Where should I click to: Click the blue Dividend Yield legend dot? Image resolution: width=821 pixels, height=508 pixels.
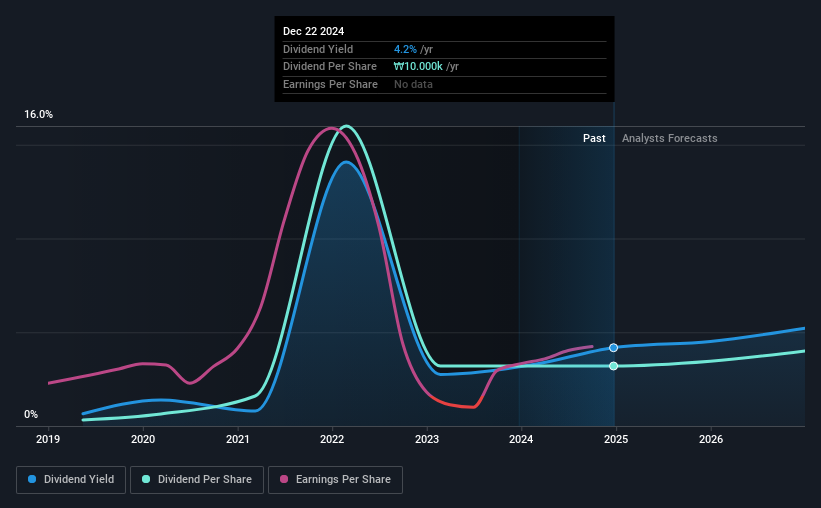click(x=32, y=479)
